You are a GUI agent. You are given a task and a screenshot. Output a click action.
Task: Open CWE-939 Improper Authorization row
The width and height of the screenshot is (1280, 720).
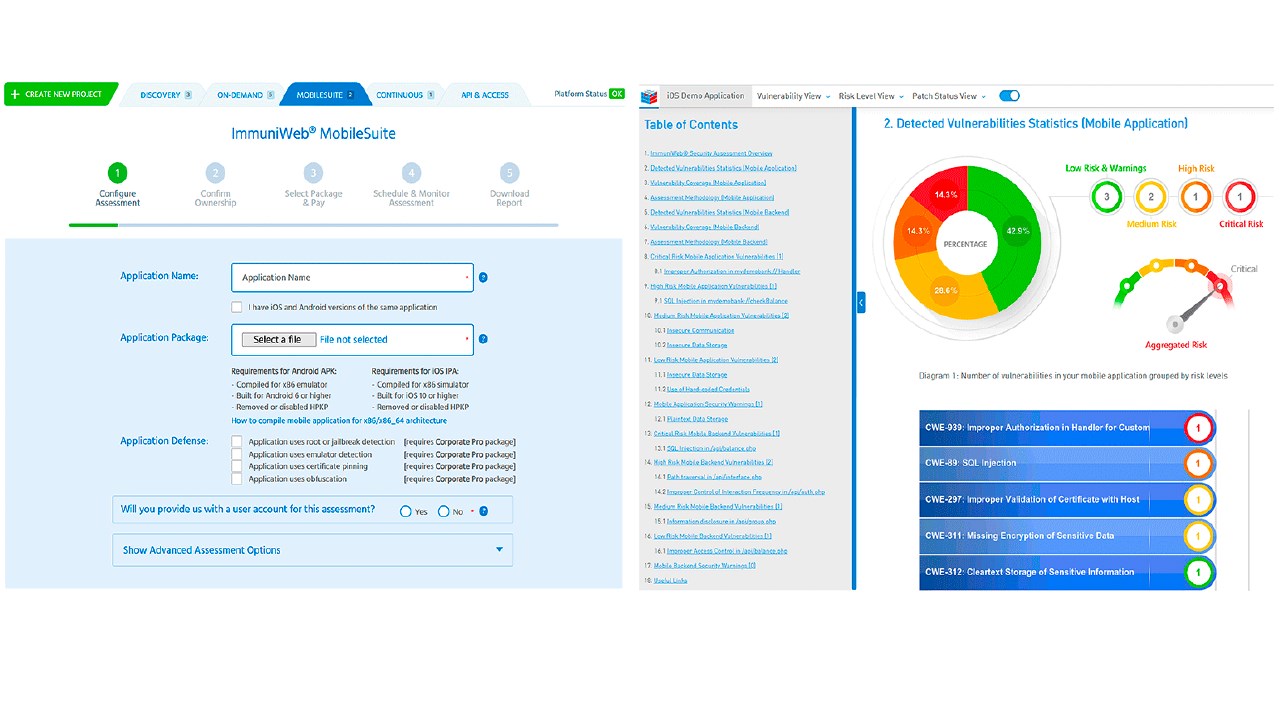coord(1067,428)
